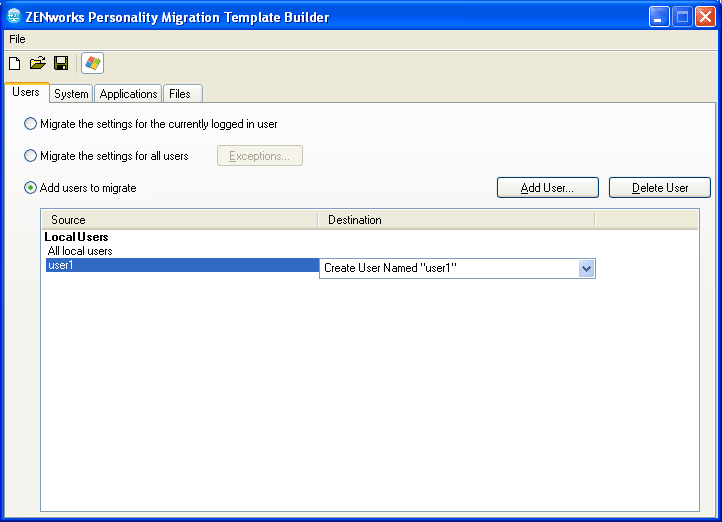Expand the Create User Named dropdown arrow

[586, 268]
